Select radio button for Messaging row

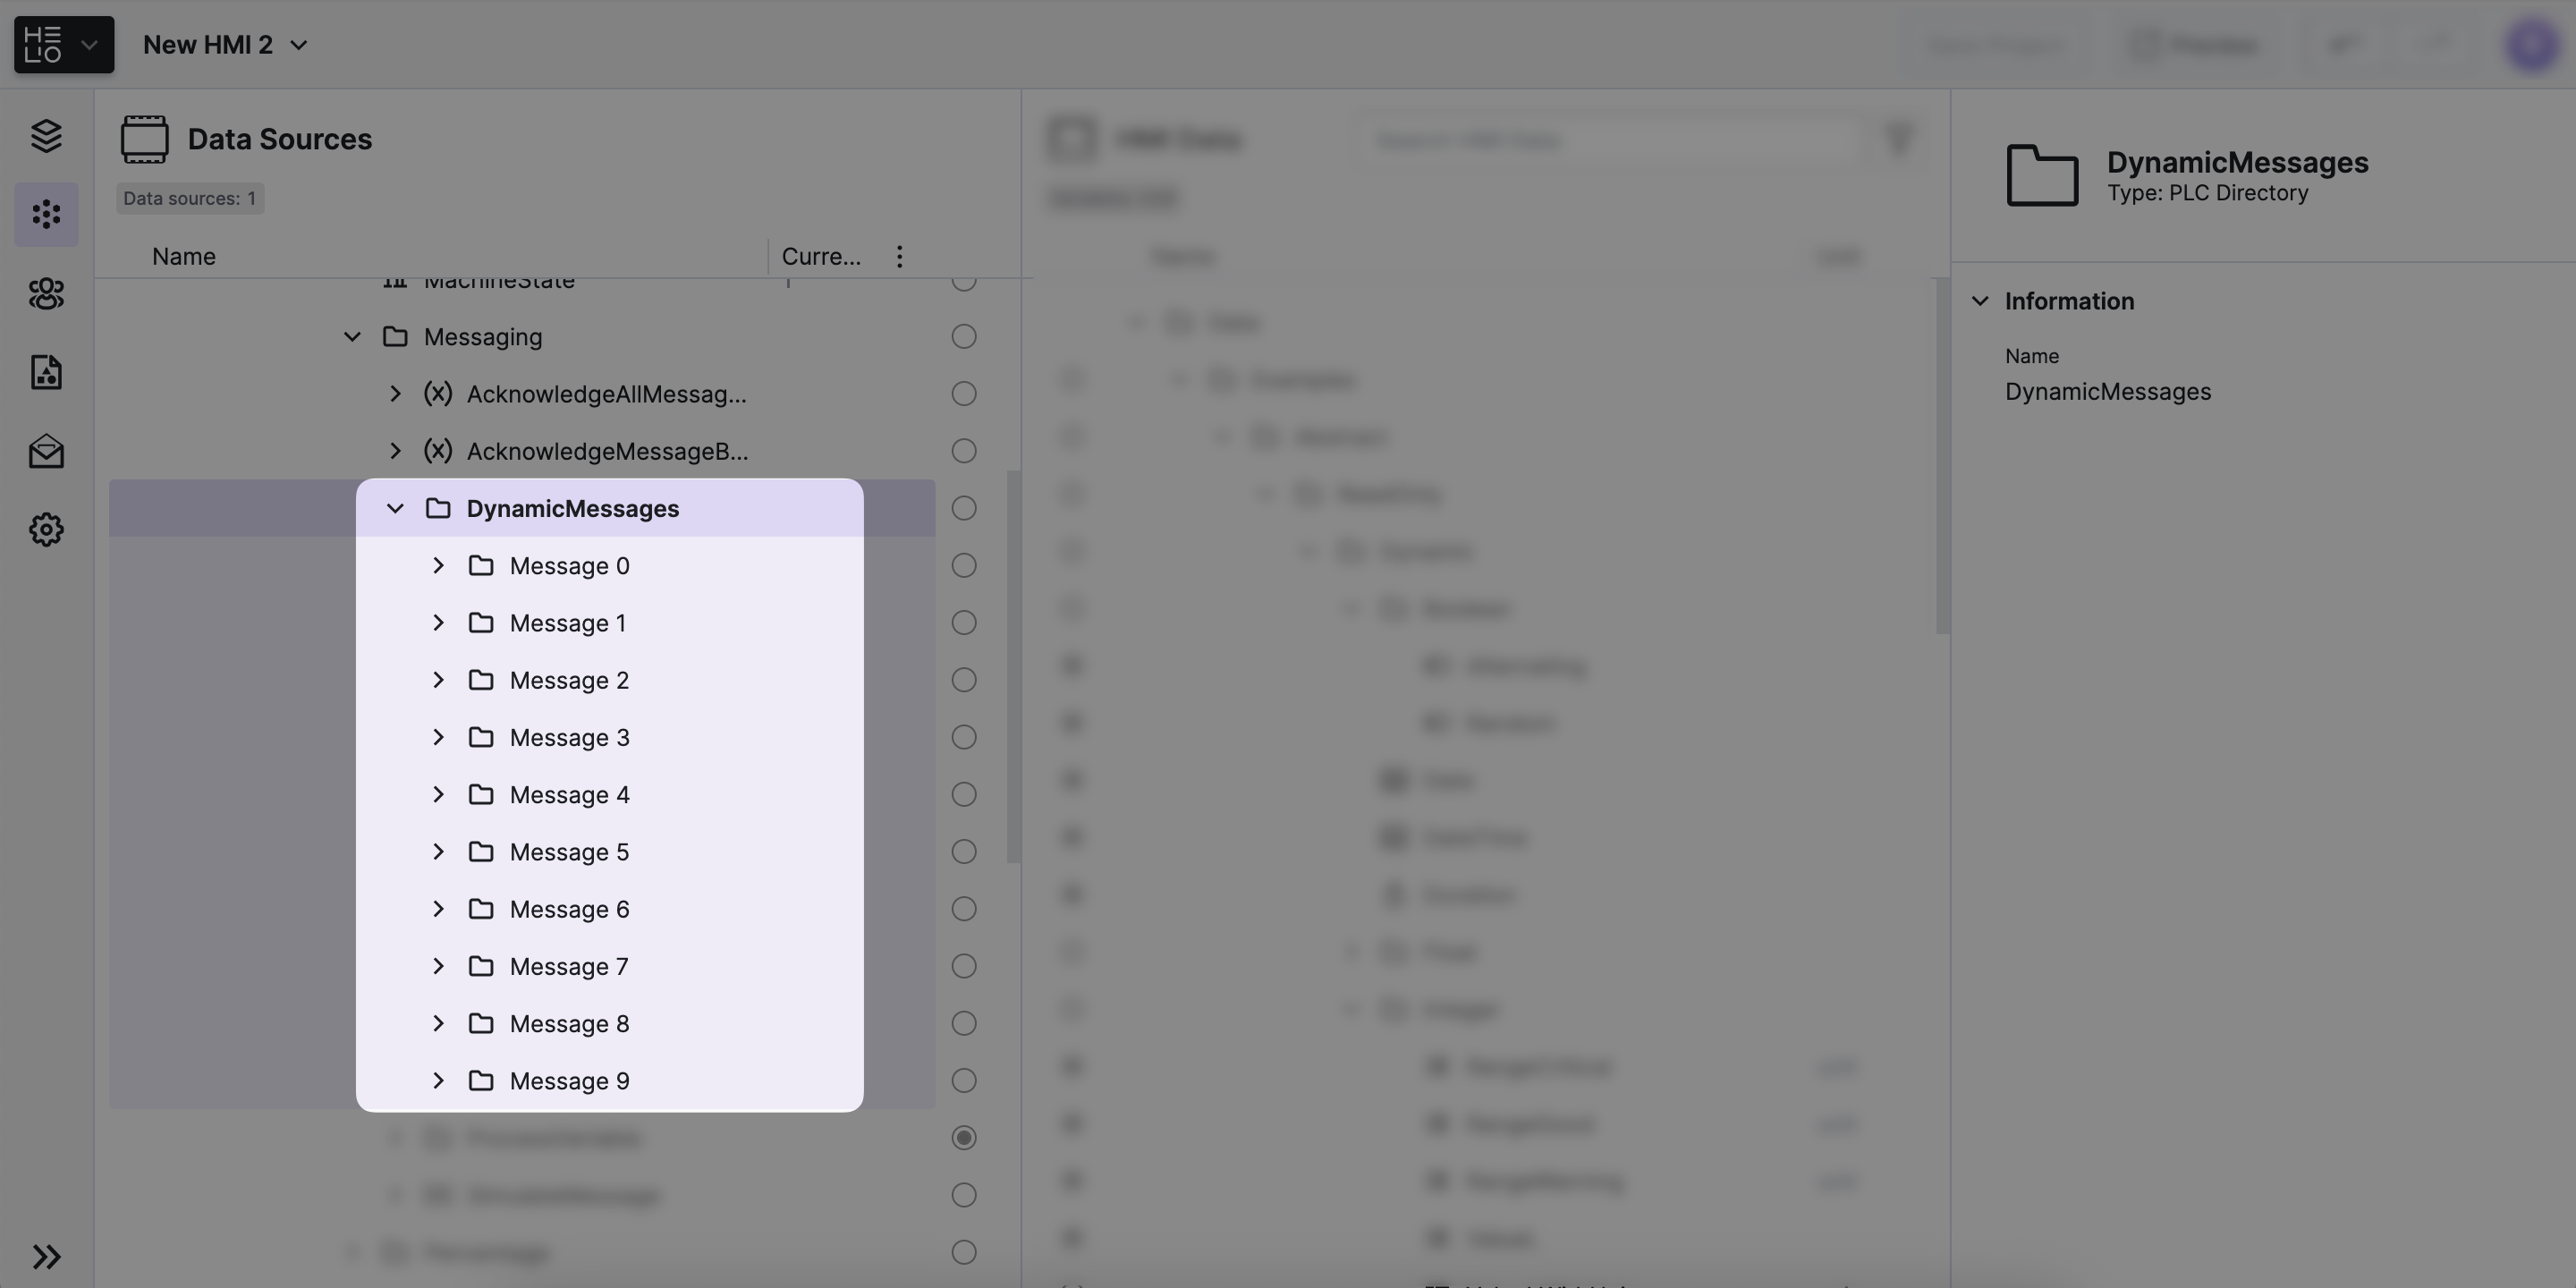tap(963, 337)
